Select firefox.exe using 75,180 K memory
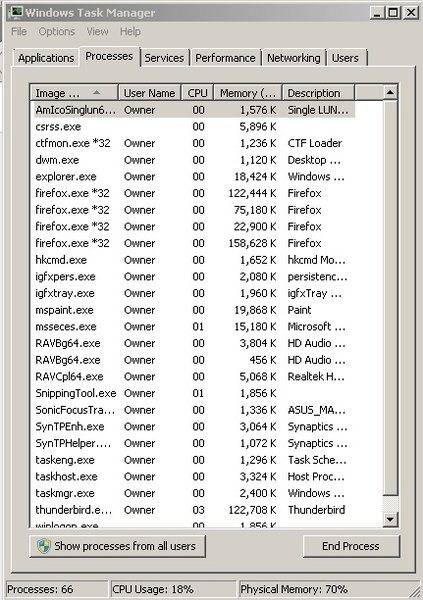 [193, 210]
